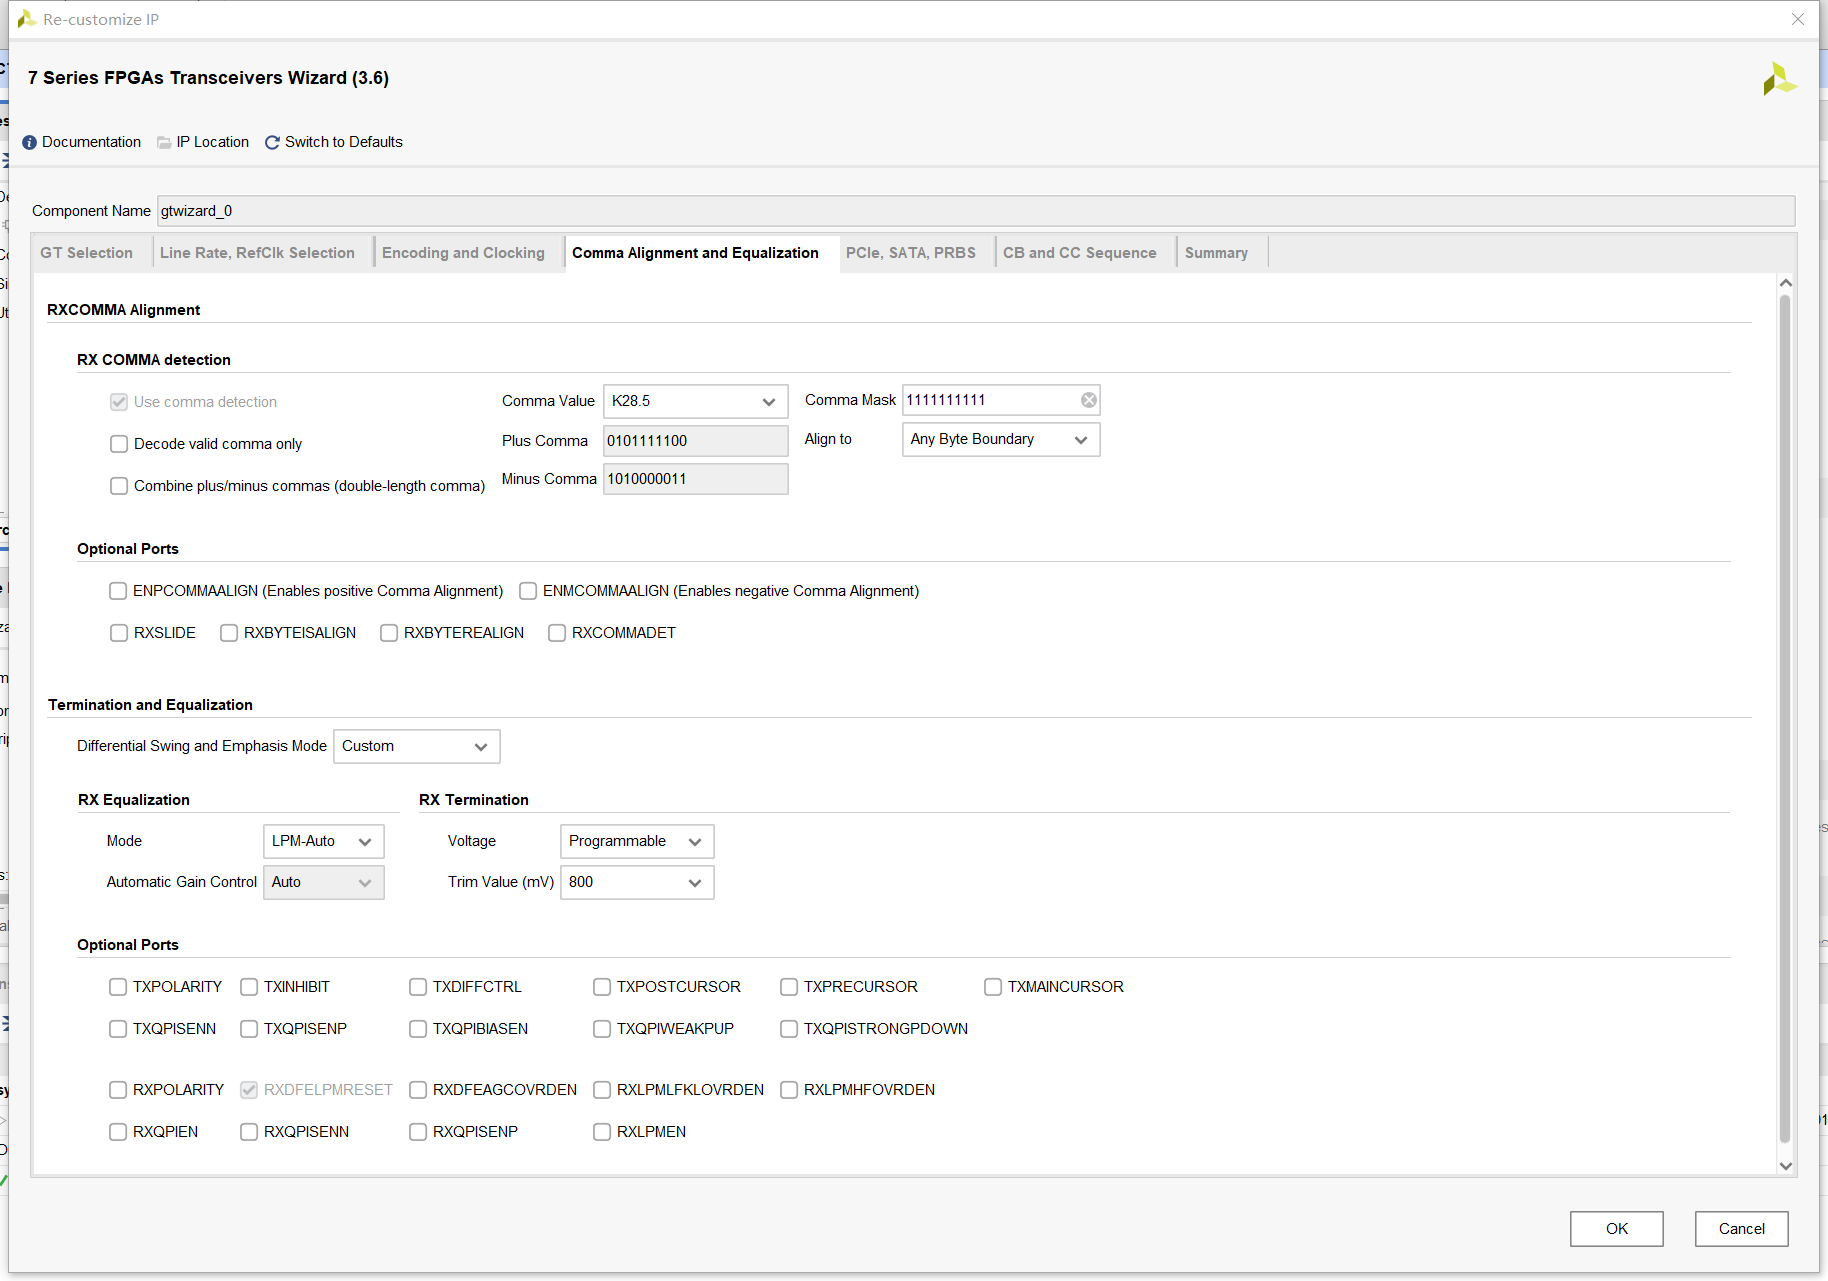
Task: Check the RXLPMHFOVRDEN checkbox
Action: pos(789,1090)
